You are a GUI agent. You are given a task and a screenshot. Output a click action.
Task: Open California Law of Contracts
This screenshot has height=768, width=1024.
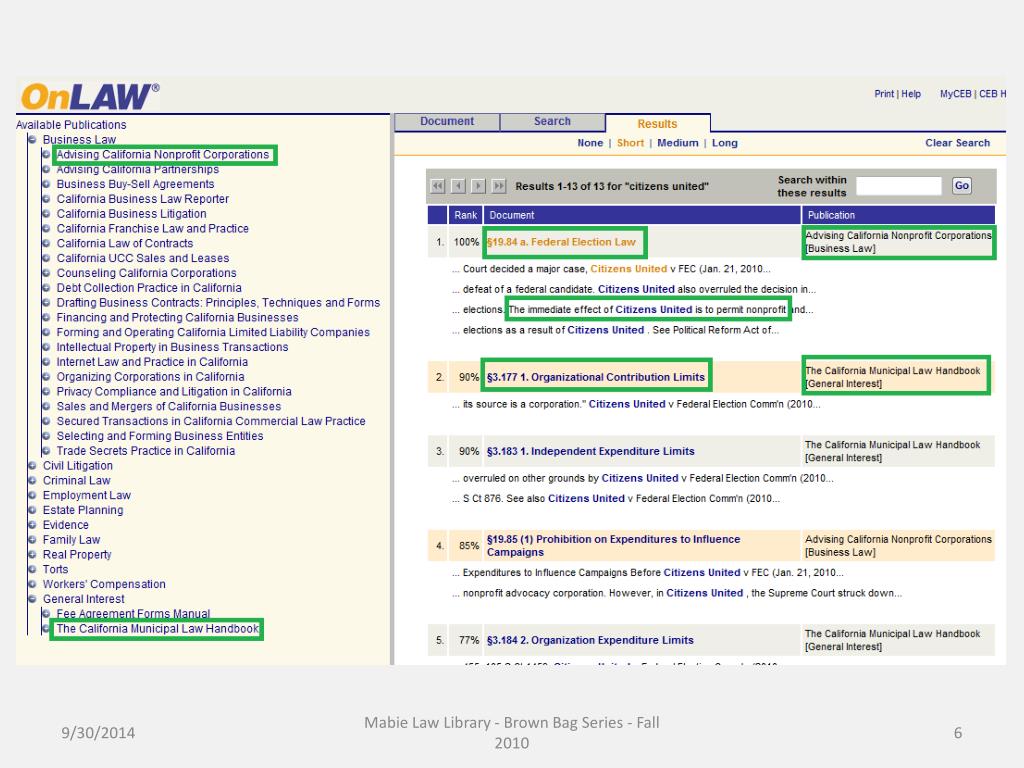click(125, 244)
